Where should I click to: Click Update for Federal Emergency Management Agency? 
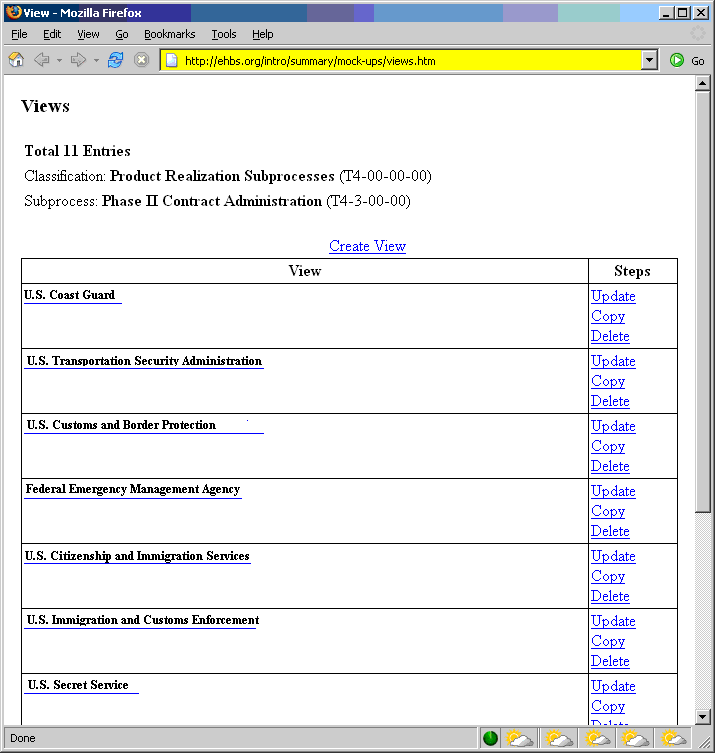tap(613, 491)
